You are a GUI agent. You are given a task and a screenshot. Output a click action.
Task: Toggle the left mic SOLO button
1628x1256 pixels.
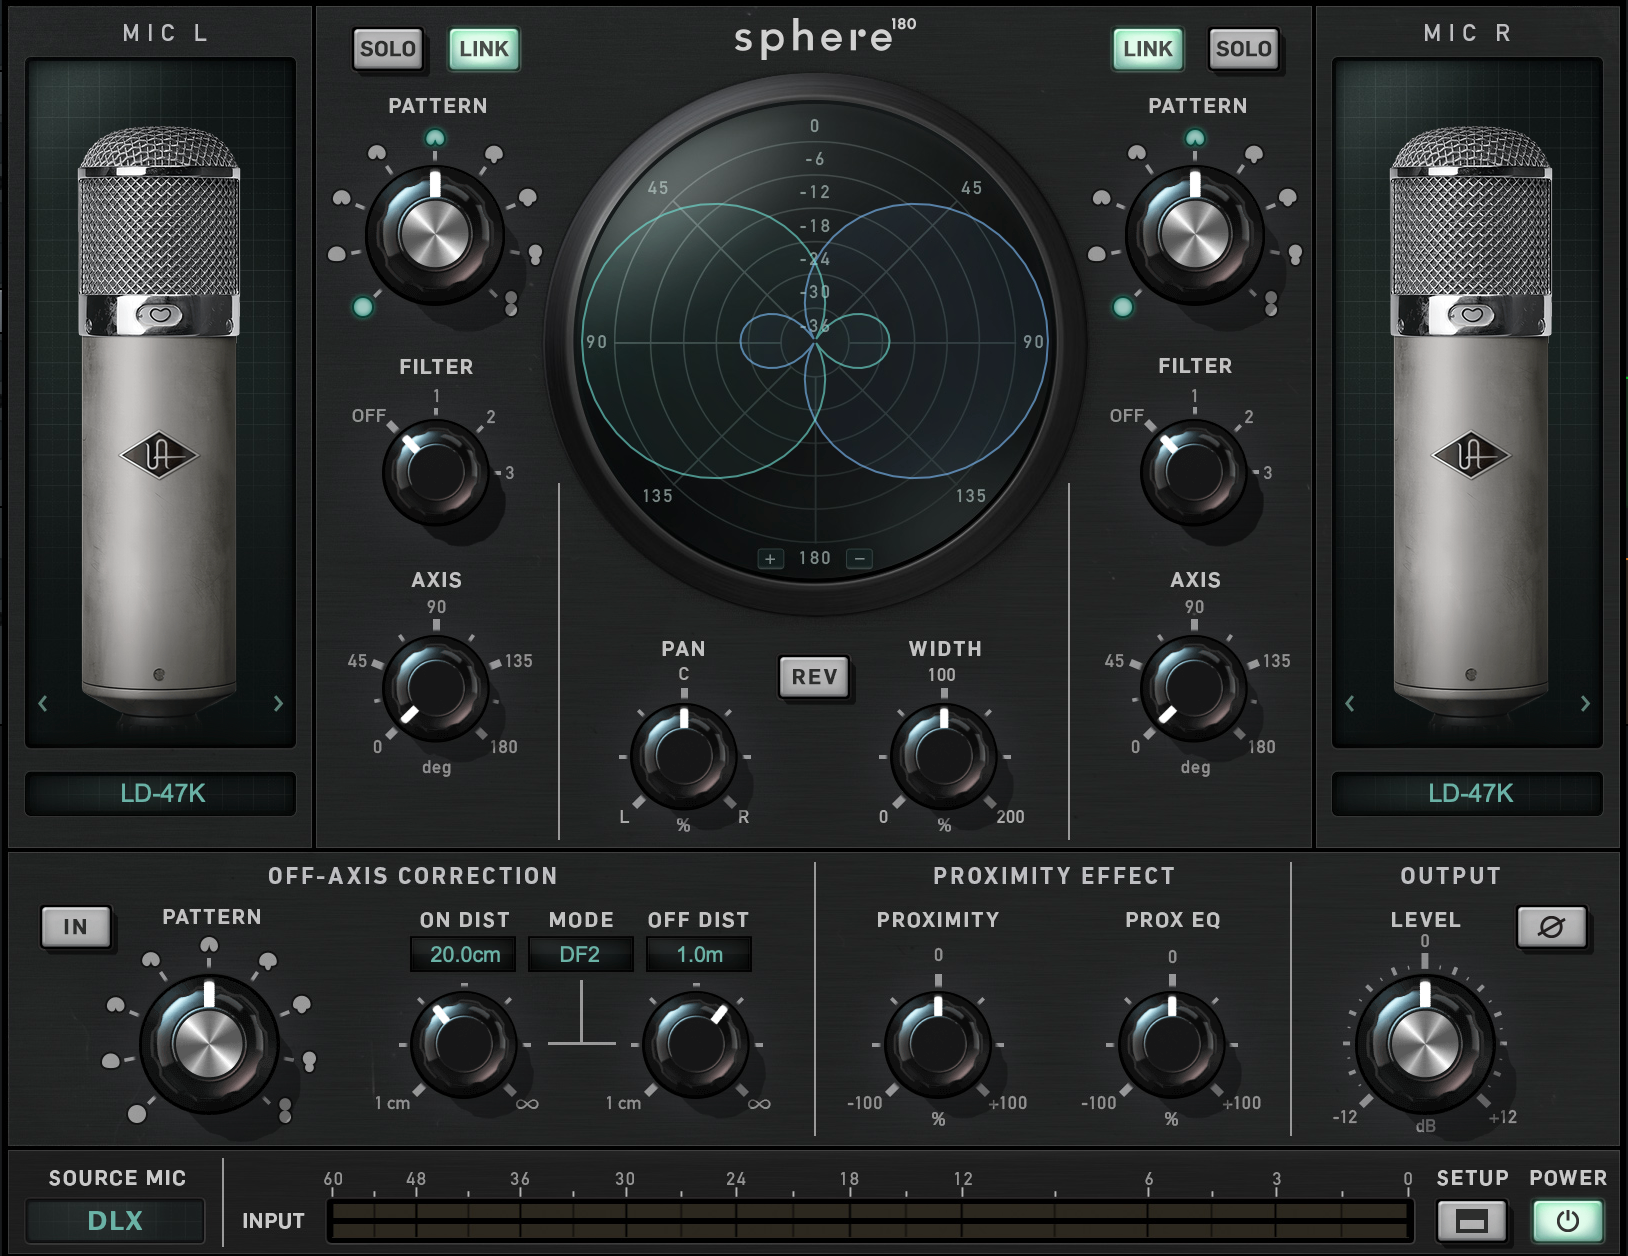[387, 49]
